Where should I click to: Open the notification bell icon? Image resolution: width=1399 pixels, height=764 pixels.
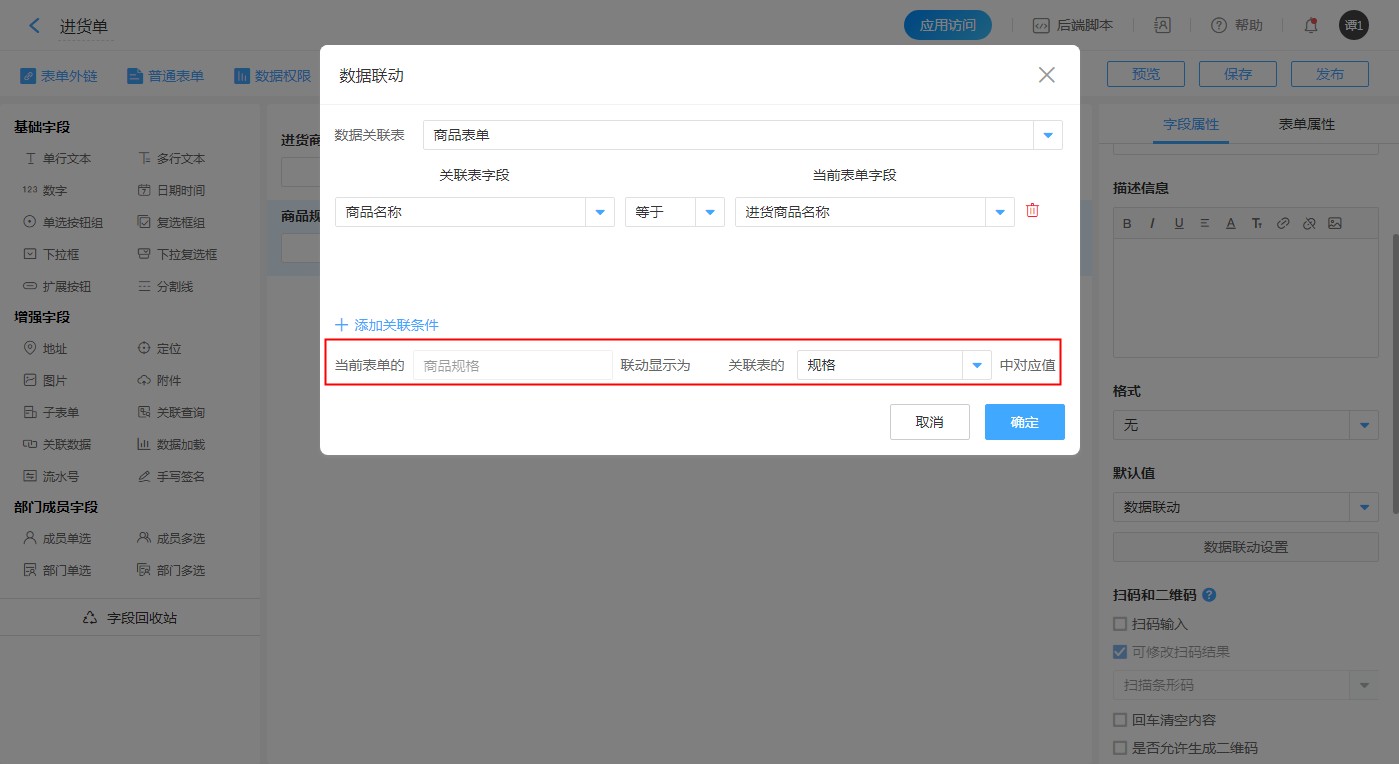1311,26
